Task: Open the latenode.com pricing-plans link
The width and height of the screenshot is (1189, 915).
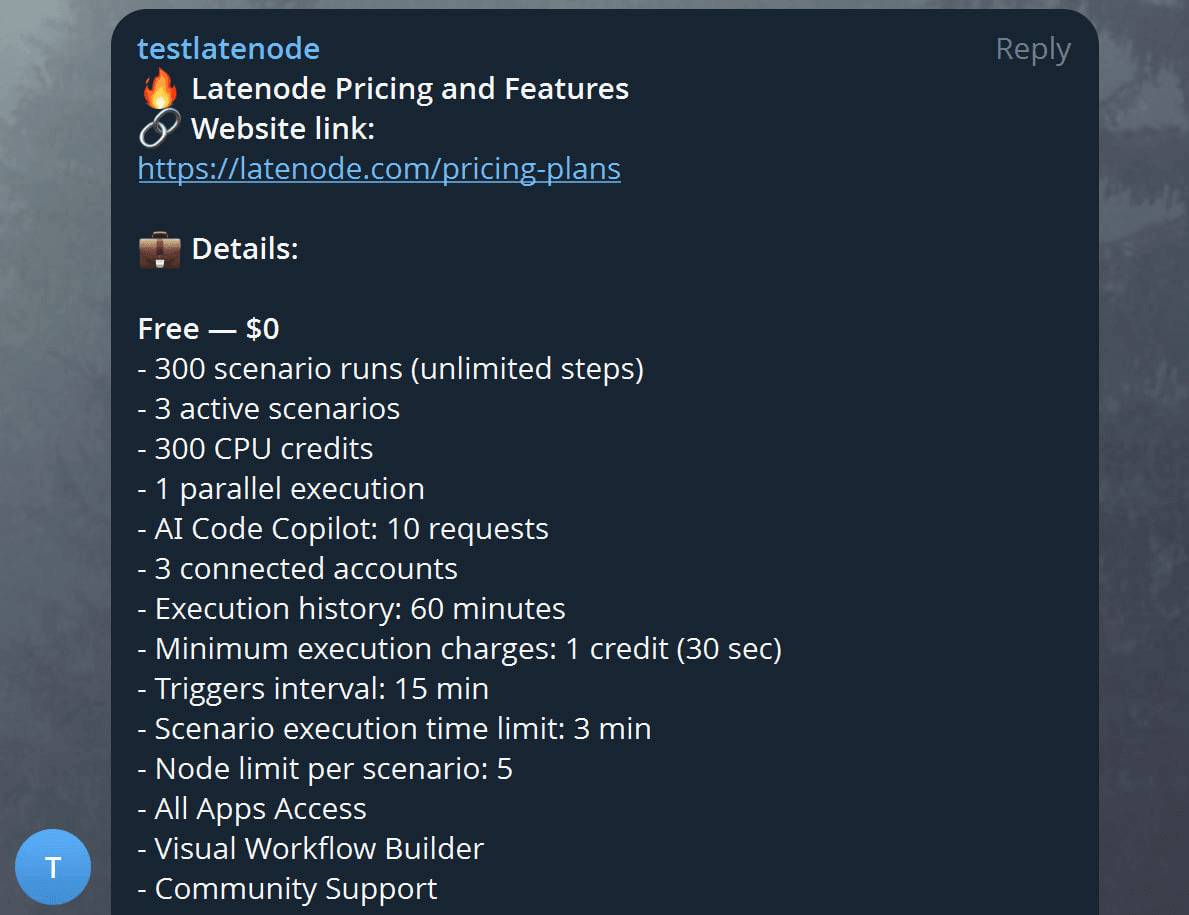Action: pyautogui.click(x=379, y=169)
